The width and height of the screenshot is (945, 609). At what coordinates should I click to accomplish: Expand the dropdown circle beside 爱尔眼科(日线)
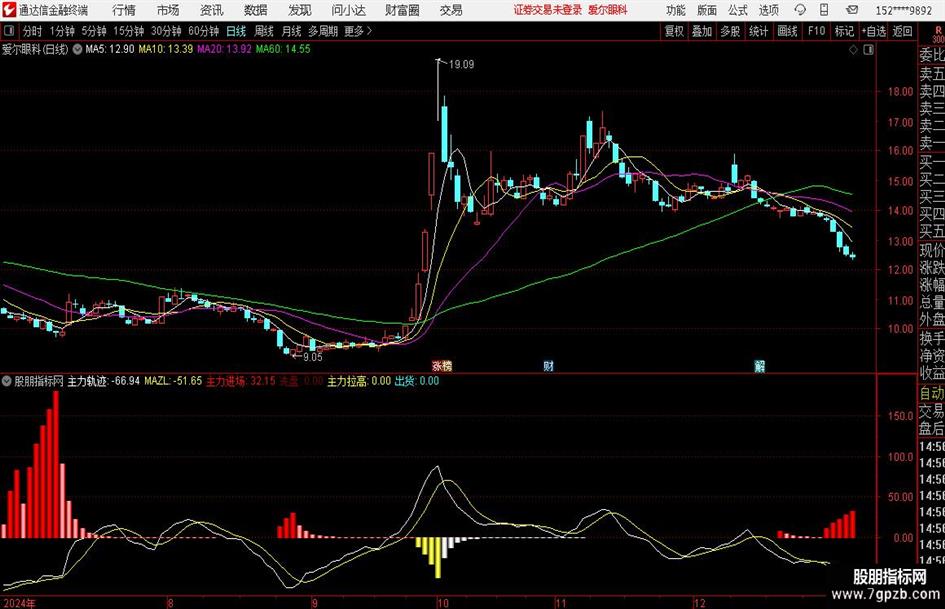click(x=78, y=50)
